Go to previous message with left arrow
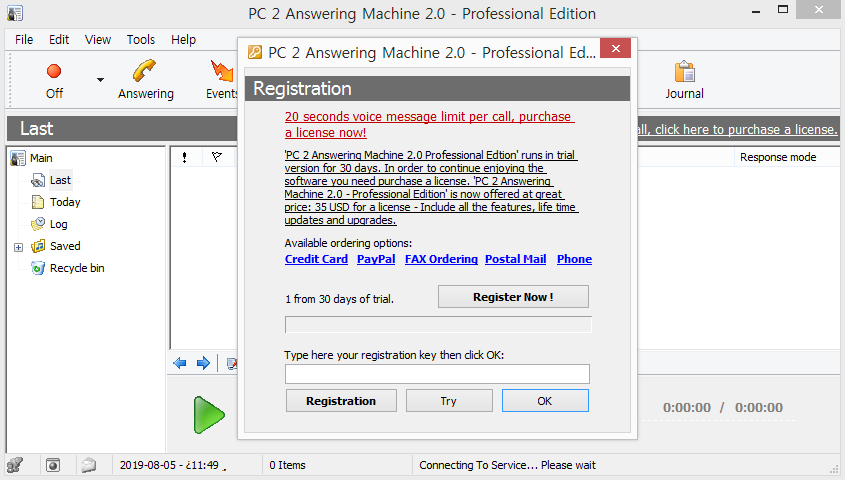 click(x=180, y=363)
